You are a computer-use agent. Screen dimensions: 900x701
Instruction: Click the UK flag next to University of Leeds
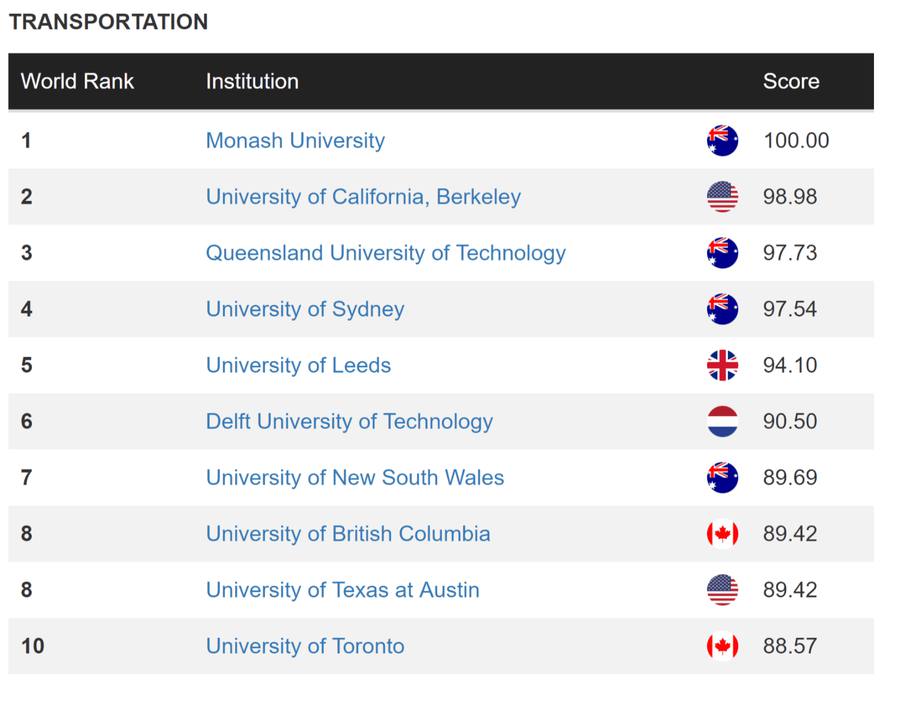[722, 365]
